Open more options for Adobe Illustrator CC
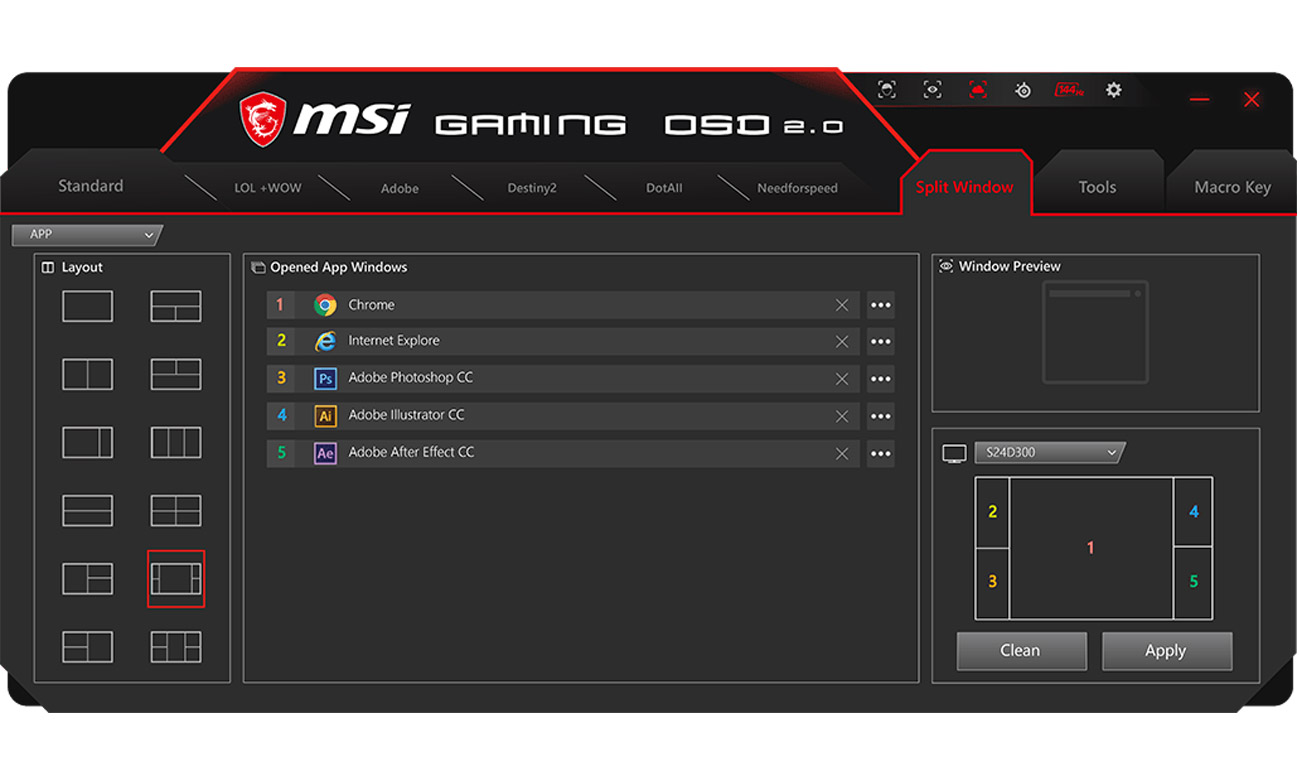The height and width of the screenshot is (780, 1300). tap(880, 416)
